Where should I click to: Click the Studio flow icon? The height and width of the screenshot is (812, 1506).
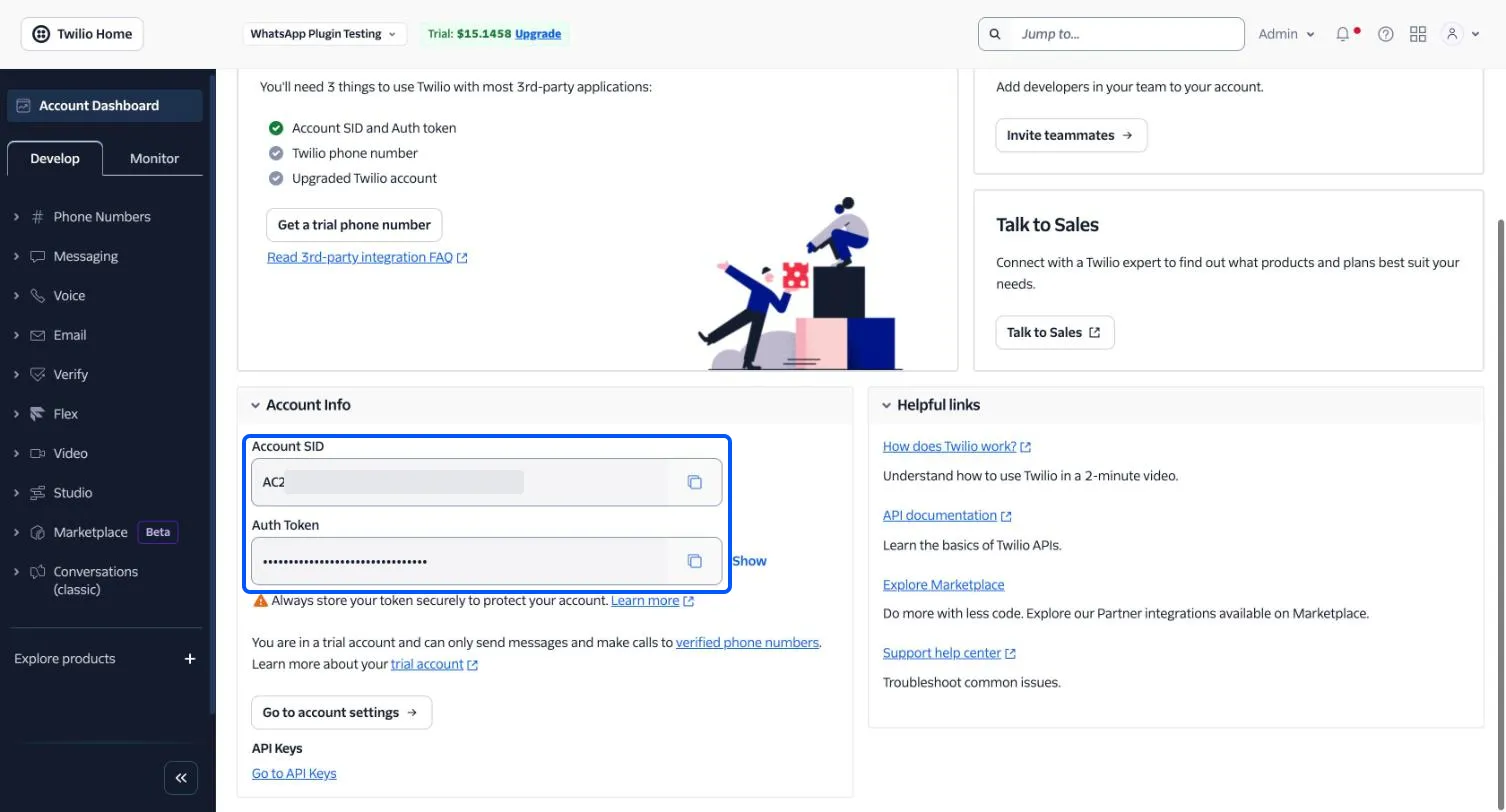(38, 493)
